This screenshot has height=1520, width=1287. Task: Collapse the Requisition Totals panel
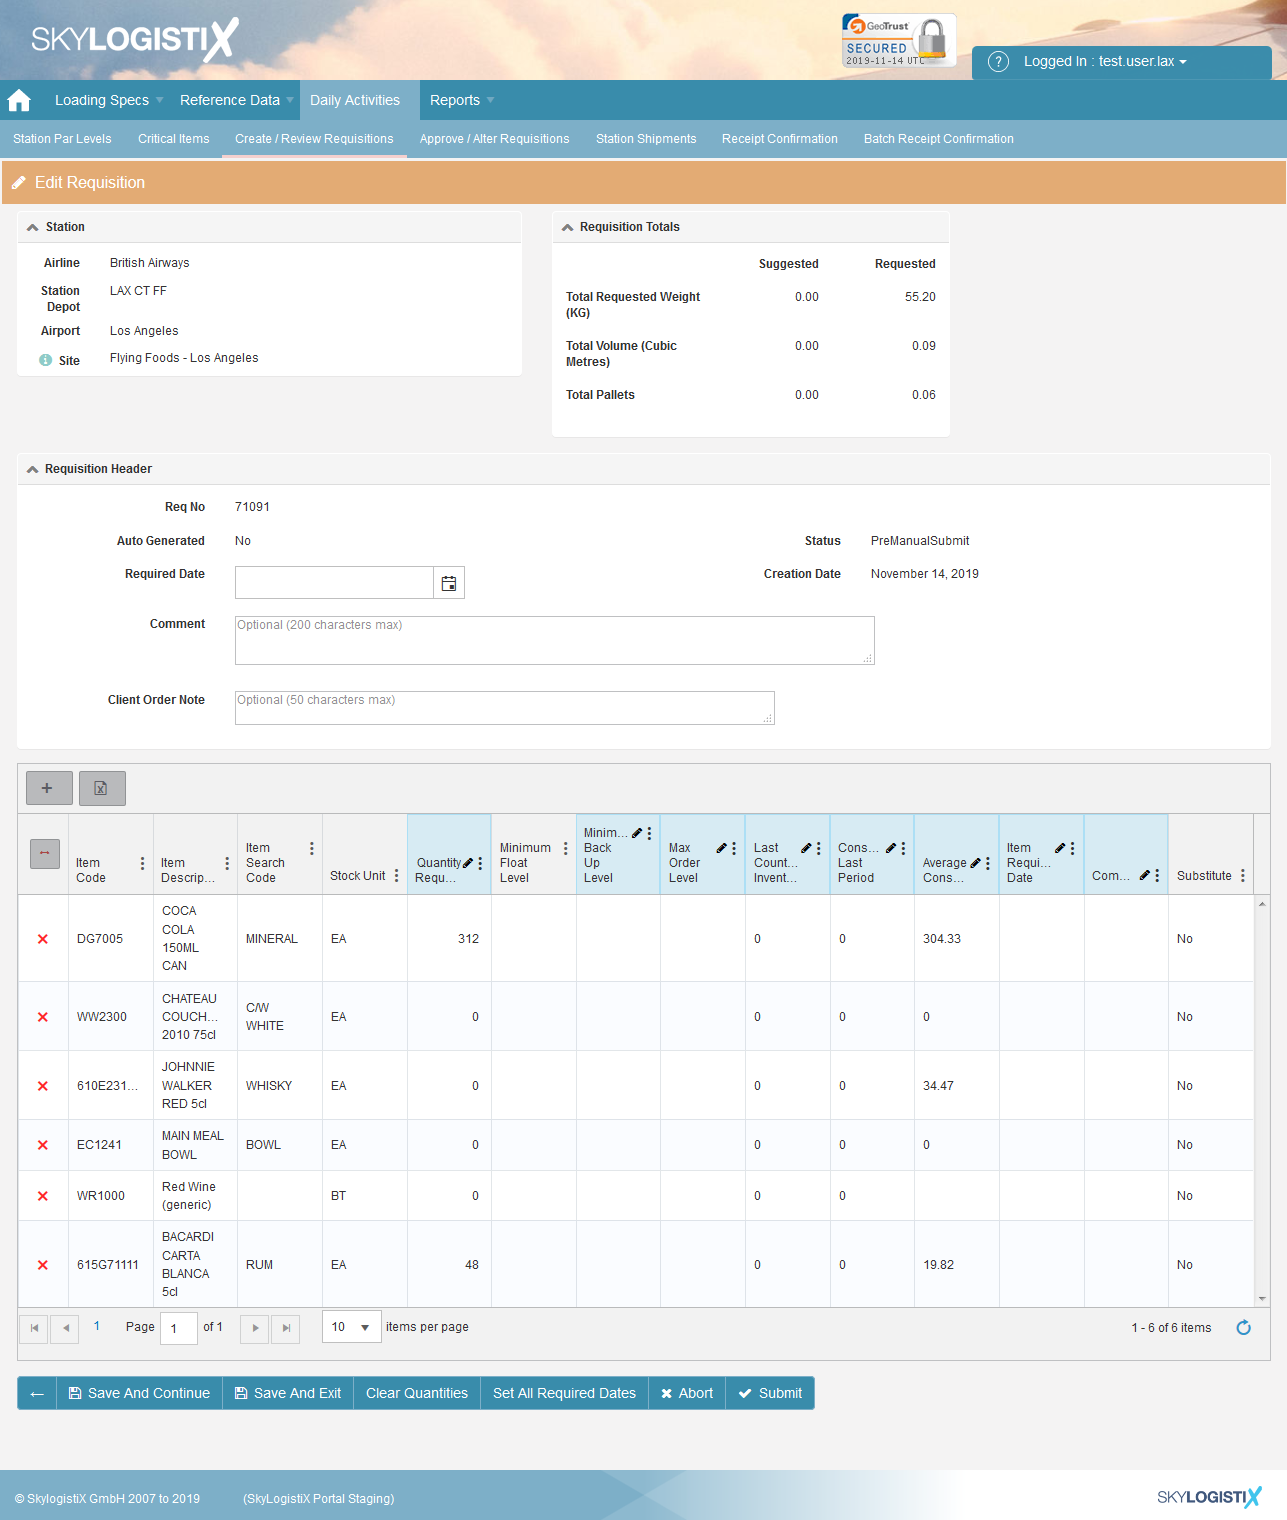coord(567,227)
